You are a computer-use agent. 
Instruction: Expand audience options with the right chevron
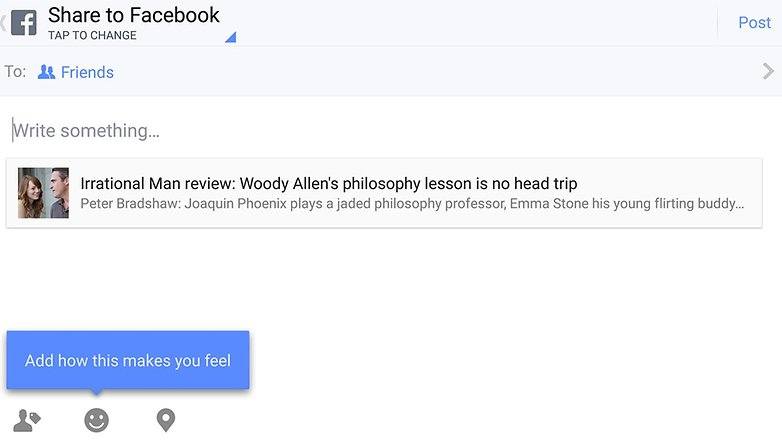point(767,71)
